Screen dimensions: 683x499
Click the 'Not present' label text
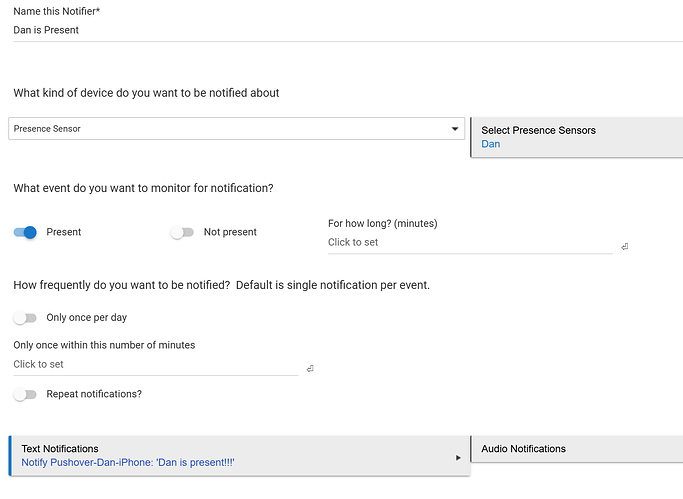click(230, 232)
